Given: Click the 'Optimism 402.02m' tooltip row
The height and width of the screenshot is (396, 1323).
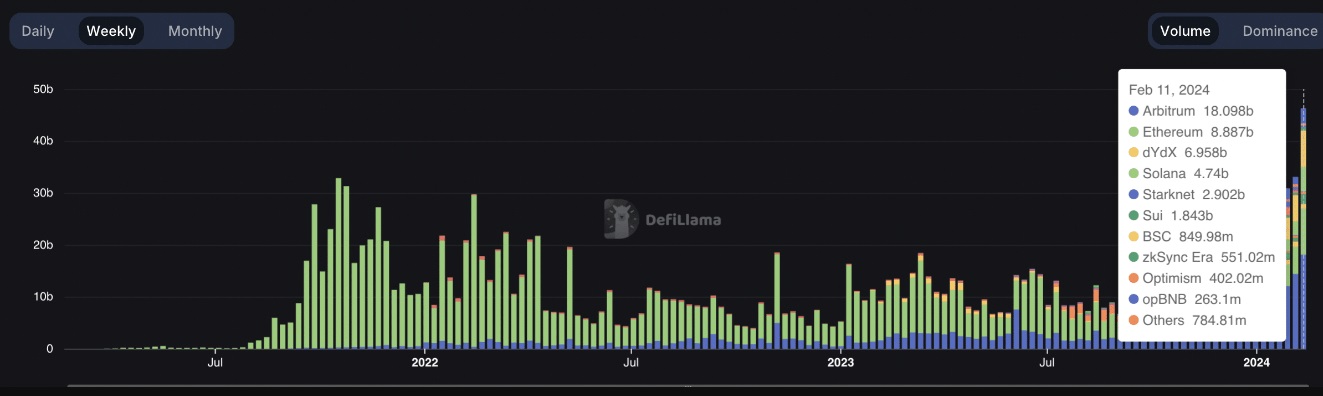Looking at the screenshot, I should pyautogui.click(x=1195, y=278).
